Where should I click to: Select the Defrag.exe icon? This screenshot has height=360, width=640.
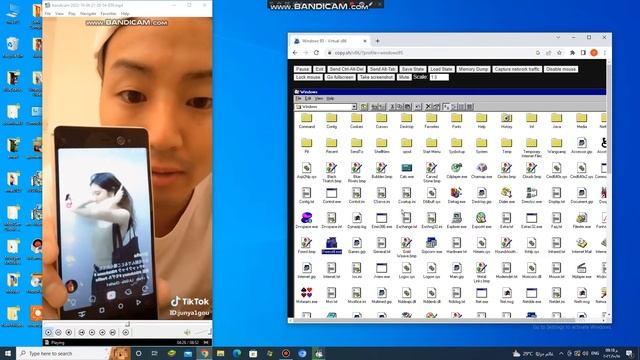click(456, 195)
